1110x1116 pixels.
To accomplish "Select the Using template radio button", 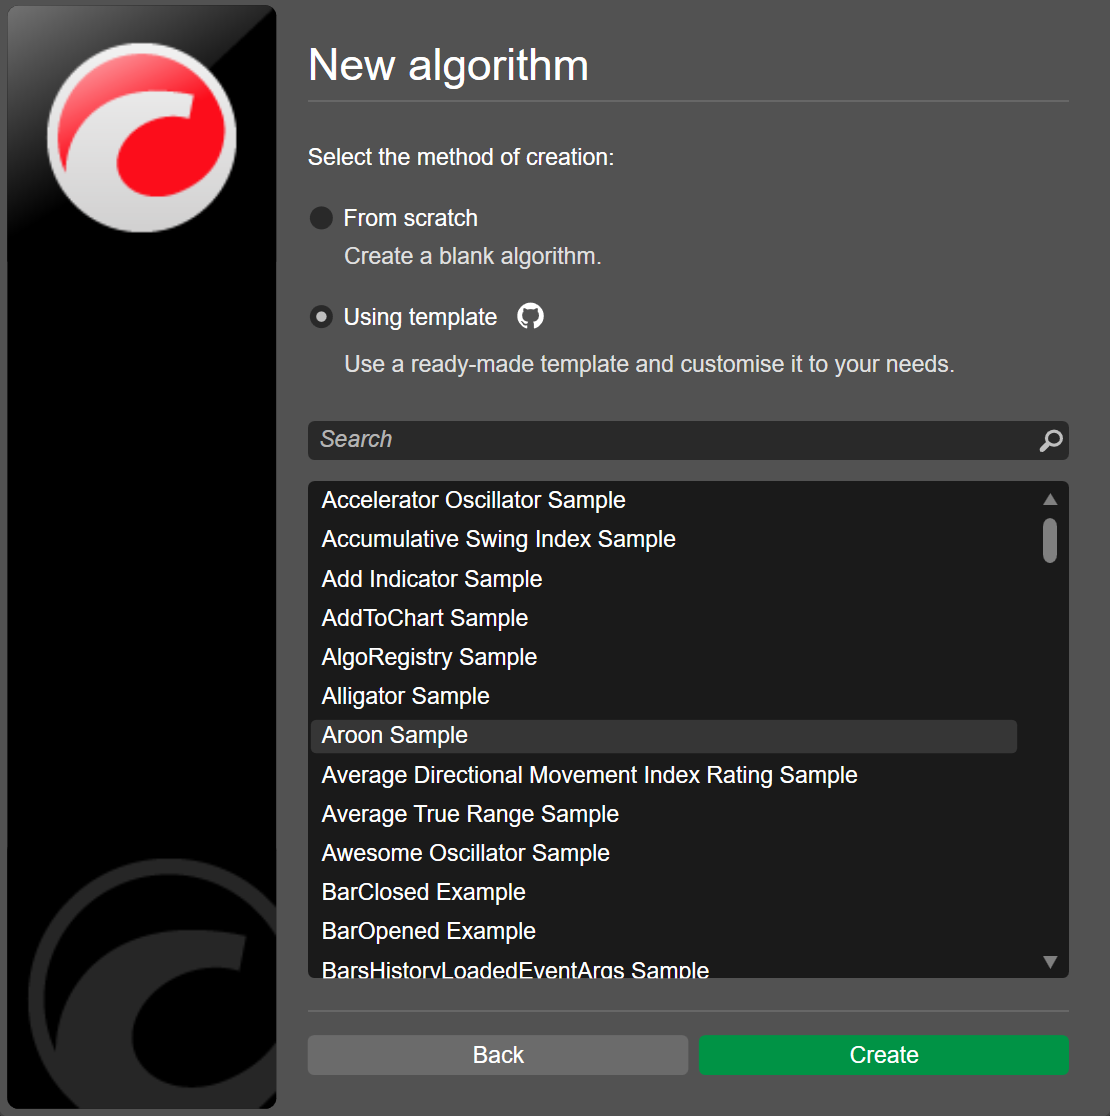I will (x=321, y=317).
